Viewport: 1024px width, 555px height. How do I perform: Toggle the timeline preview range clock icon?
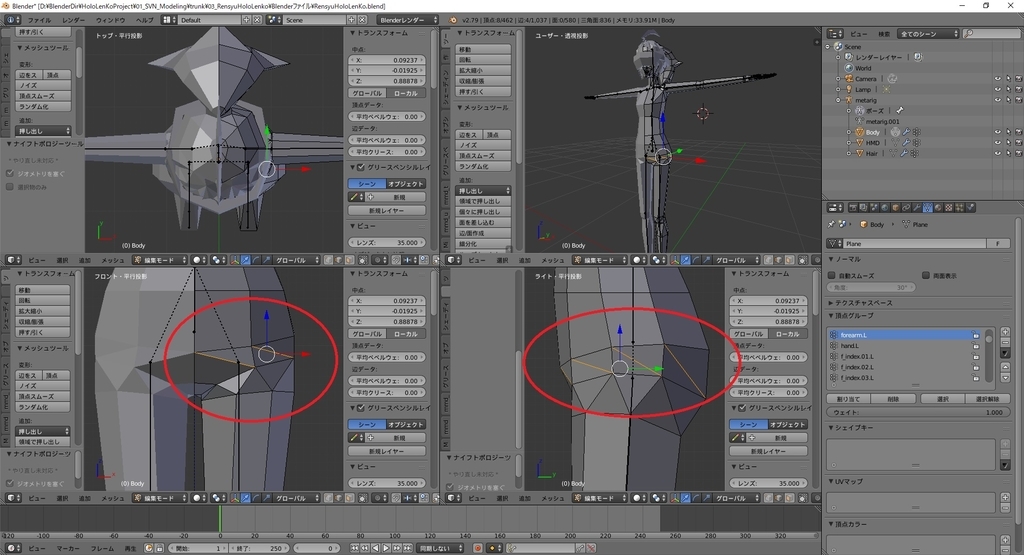point(148,548)
